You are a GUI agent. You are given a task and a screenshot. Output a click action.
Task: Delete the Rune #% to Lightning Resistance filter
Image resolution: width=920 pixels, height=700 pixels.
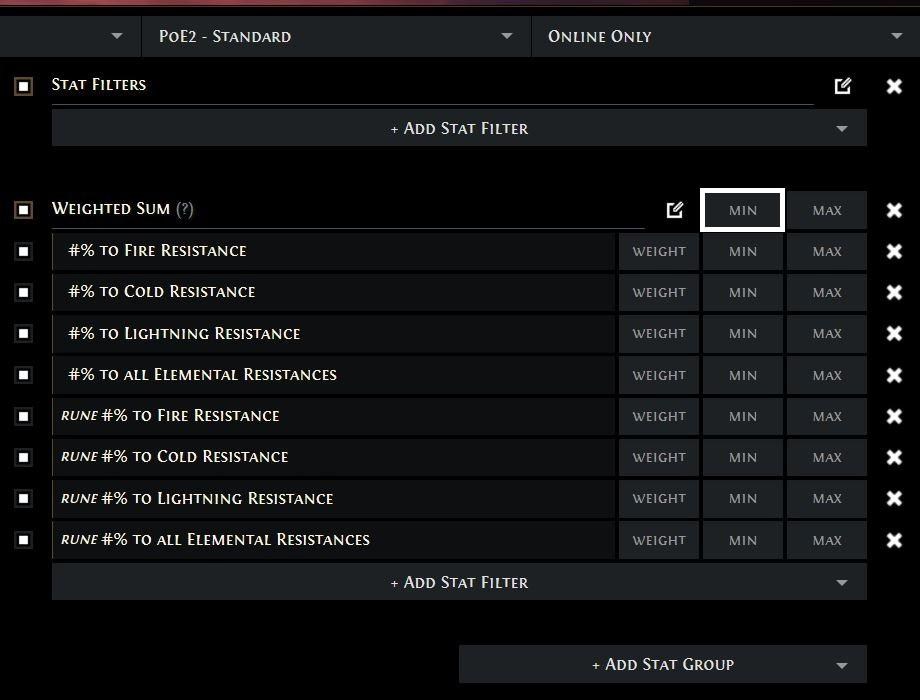click(894, 499)
